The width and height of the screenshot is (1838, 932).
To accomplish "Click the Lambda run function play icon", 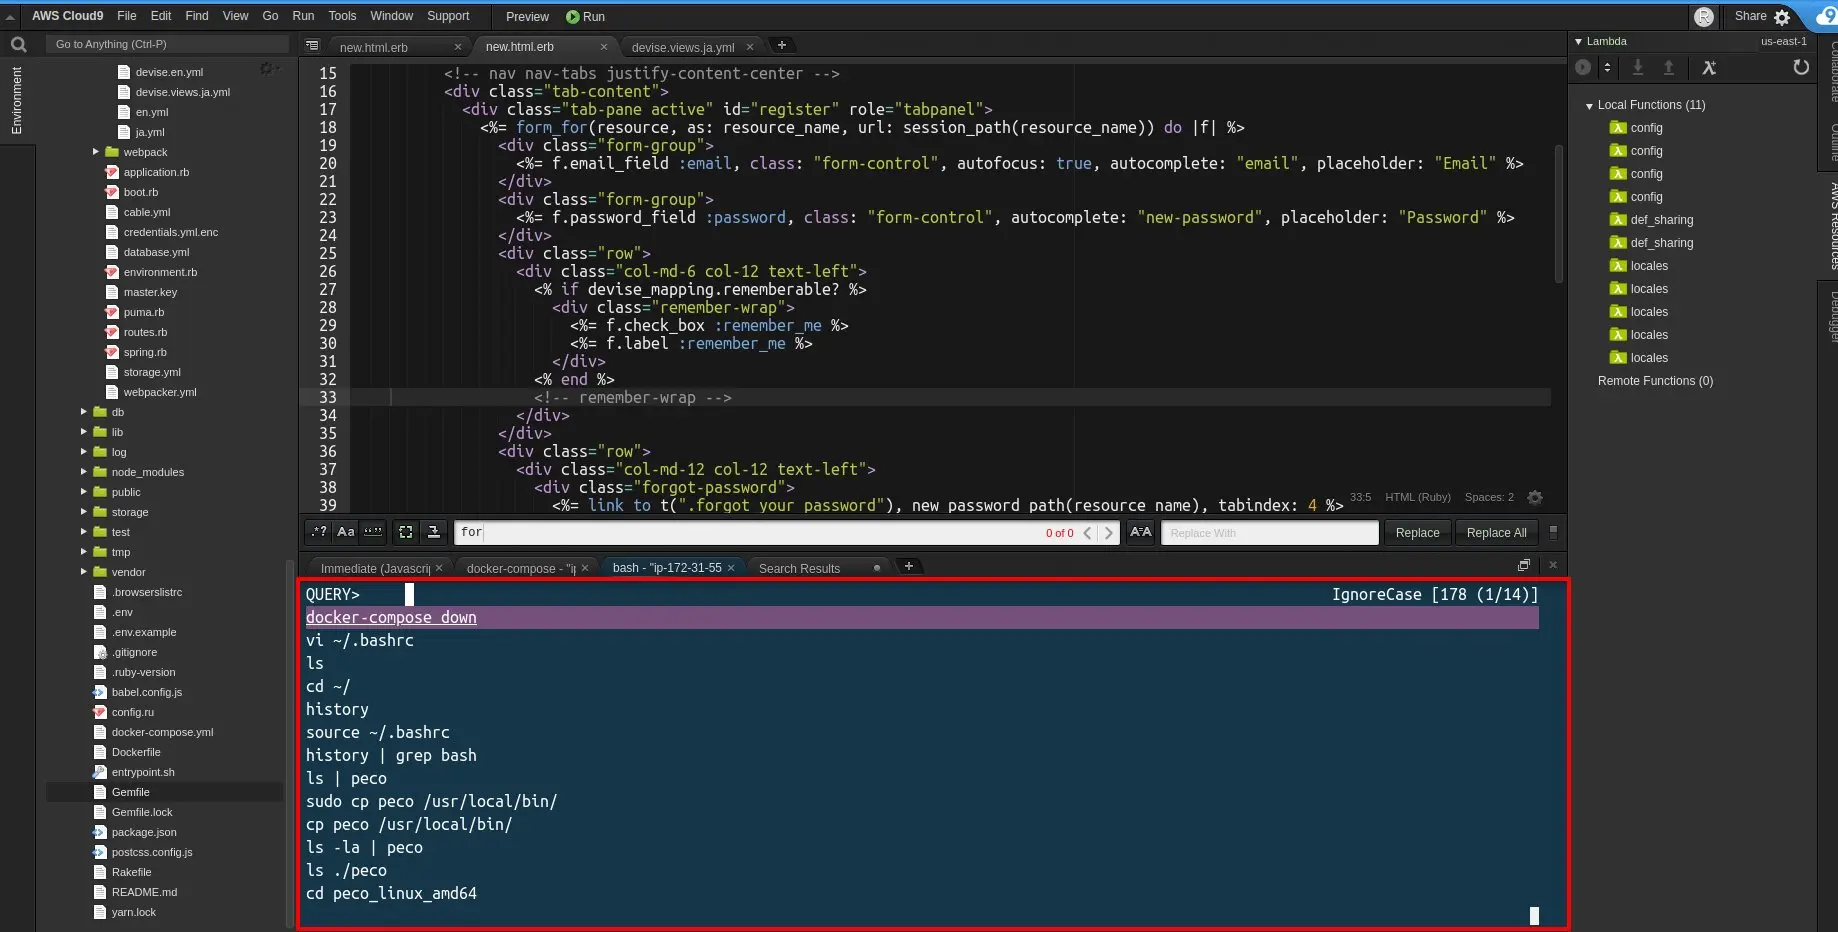I will point(1583,67).
